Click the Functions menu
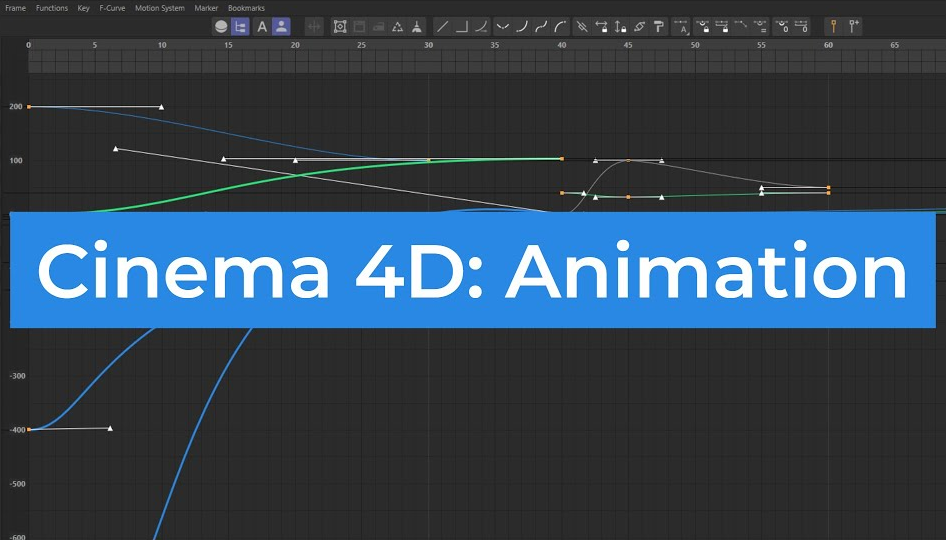 pos(52,8)
